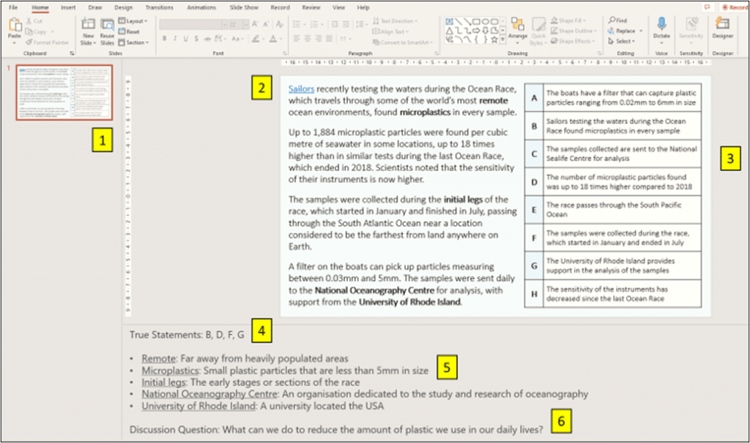Open the Text Direction dropdown
This screenshot has height=443, width=750.
pos(395,21)
